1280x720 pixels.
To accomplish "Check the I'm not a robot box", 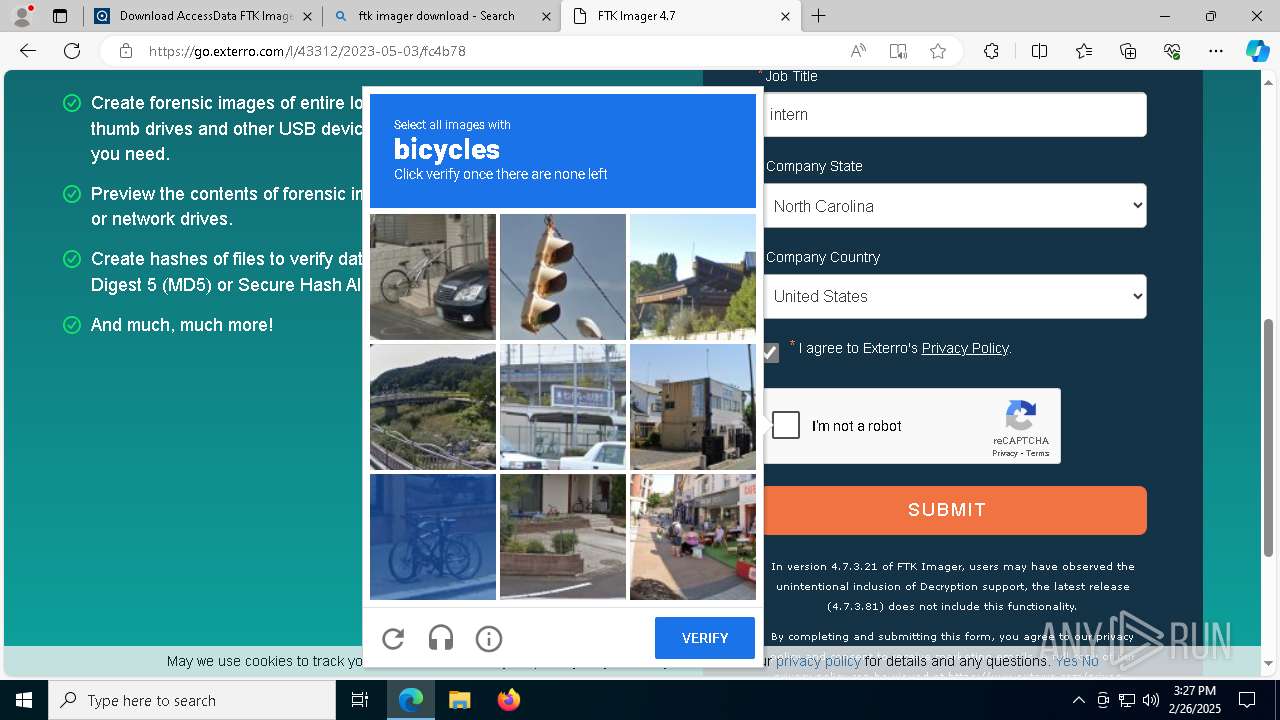I will (x=786, y=425).
